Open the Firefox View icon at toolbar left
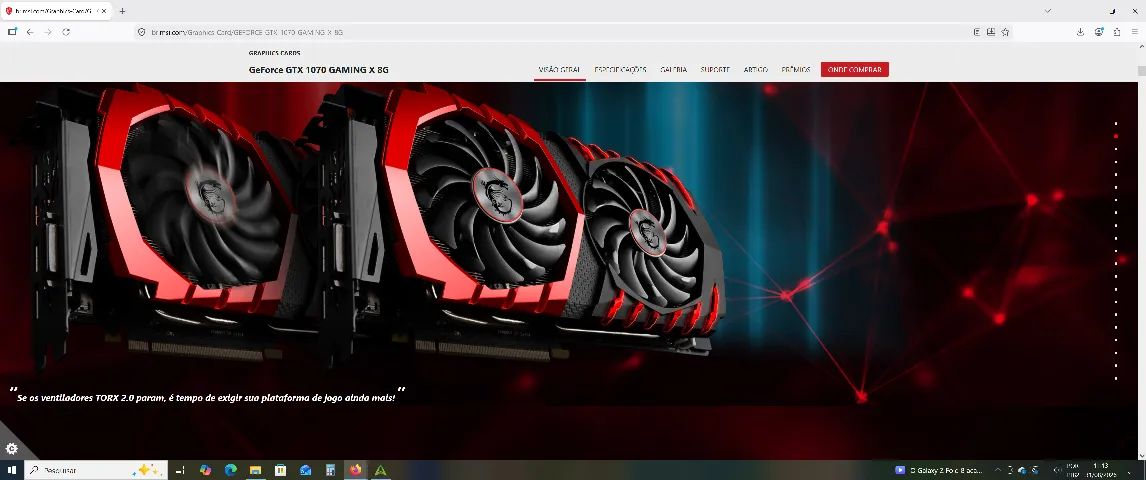Screen dimensions: 1146x480 tap(12, 32)
